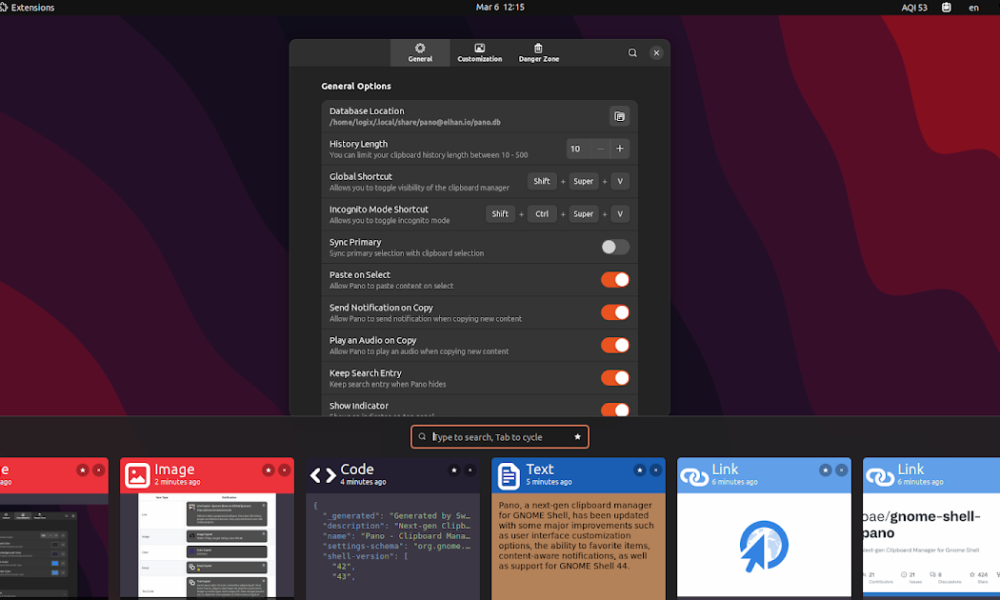Screen dimensions: 1000x600
Task: Click the Pano clipboard indicator in top bar
Action: [946, 8]
